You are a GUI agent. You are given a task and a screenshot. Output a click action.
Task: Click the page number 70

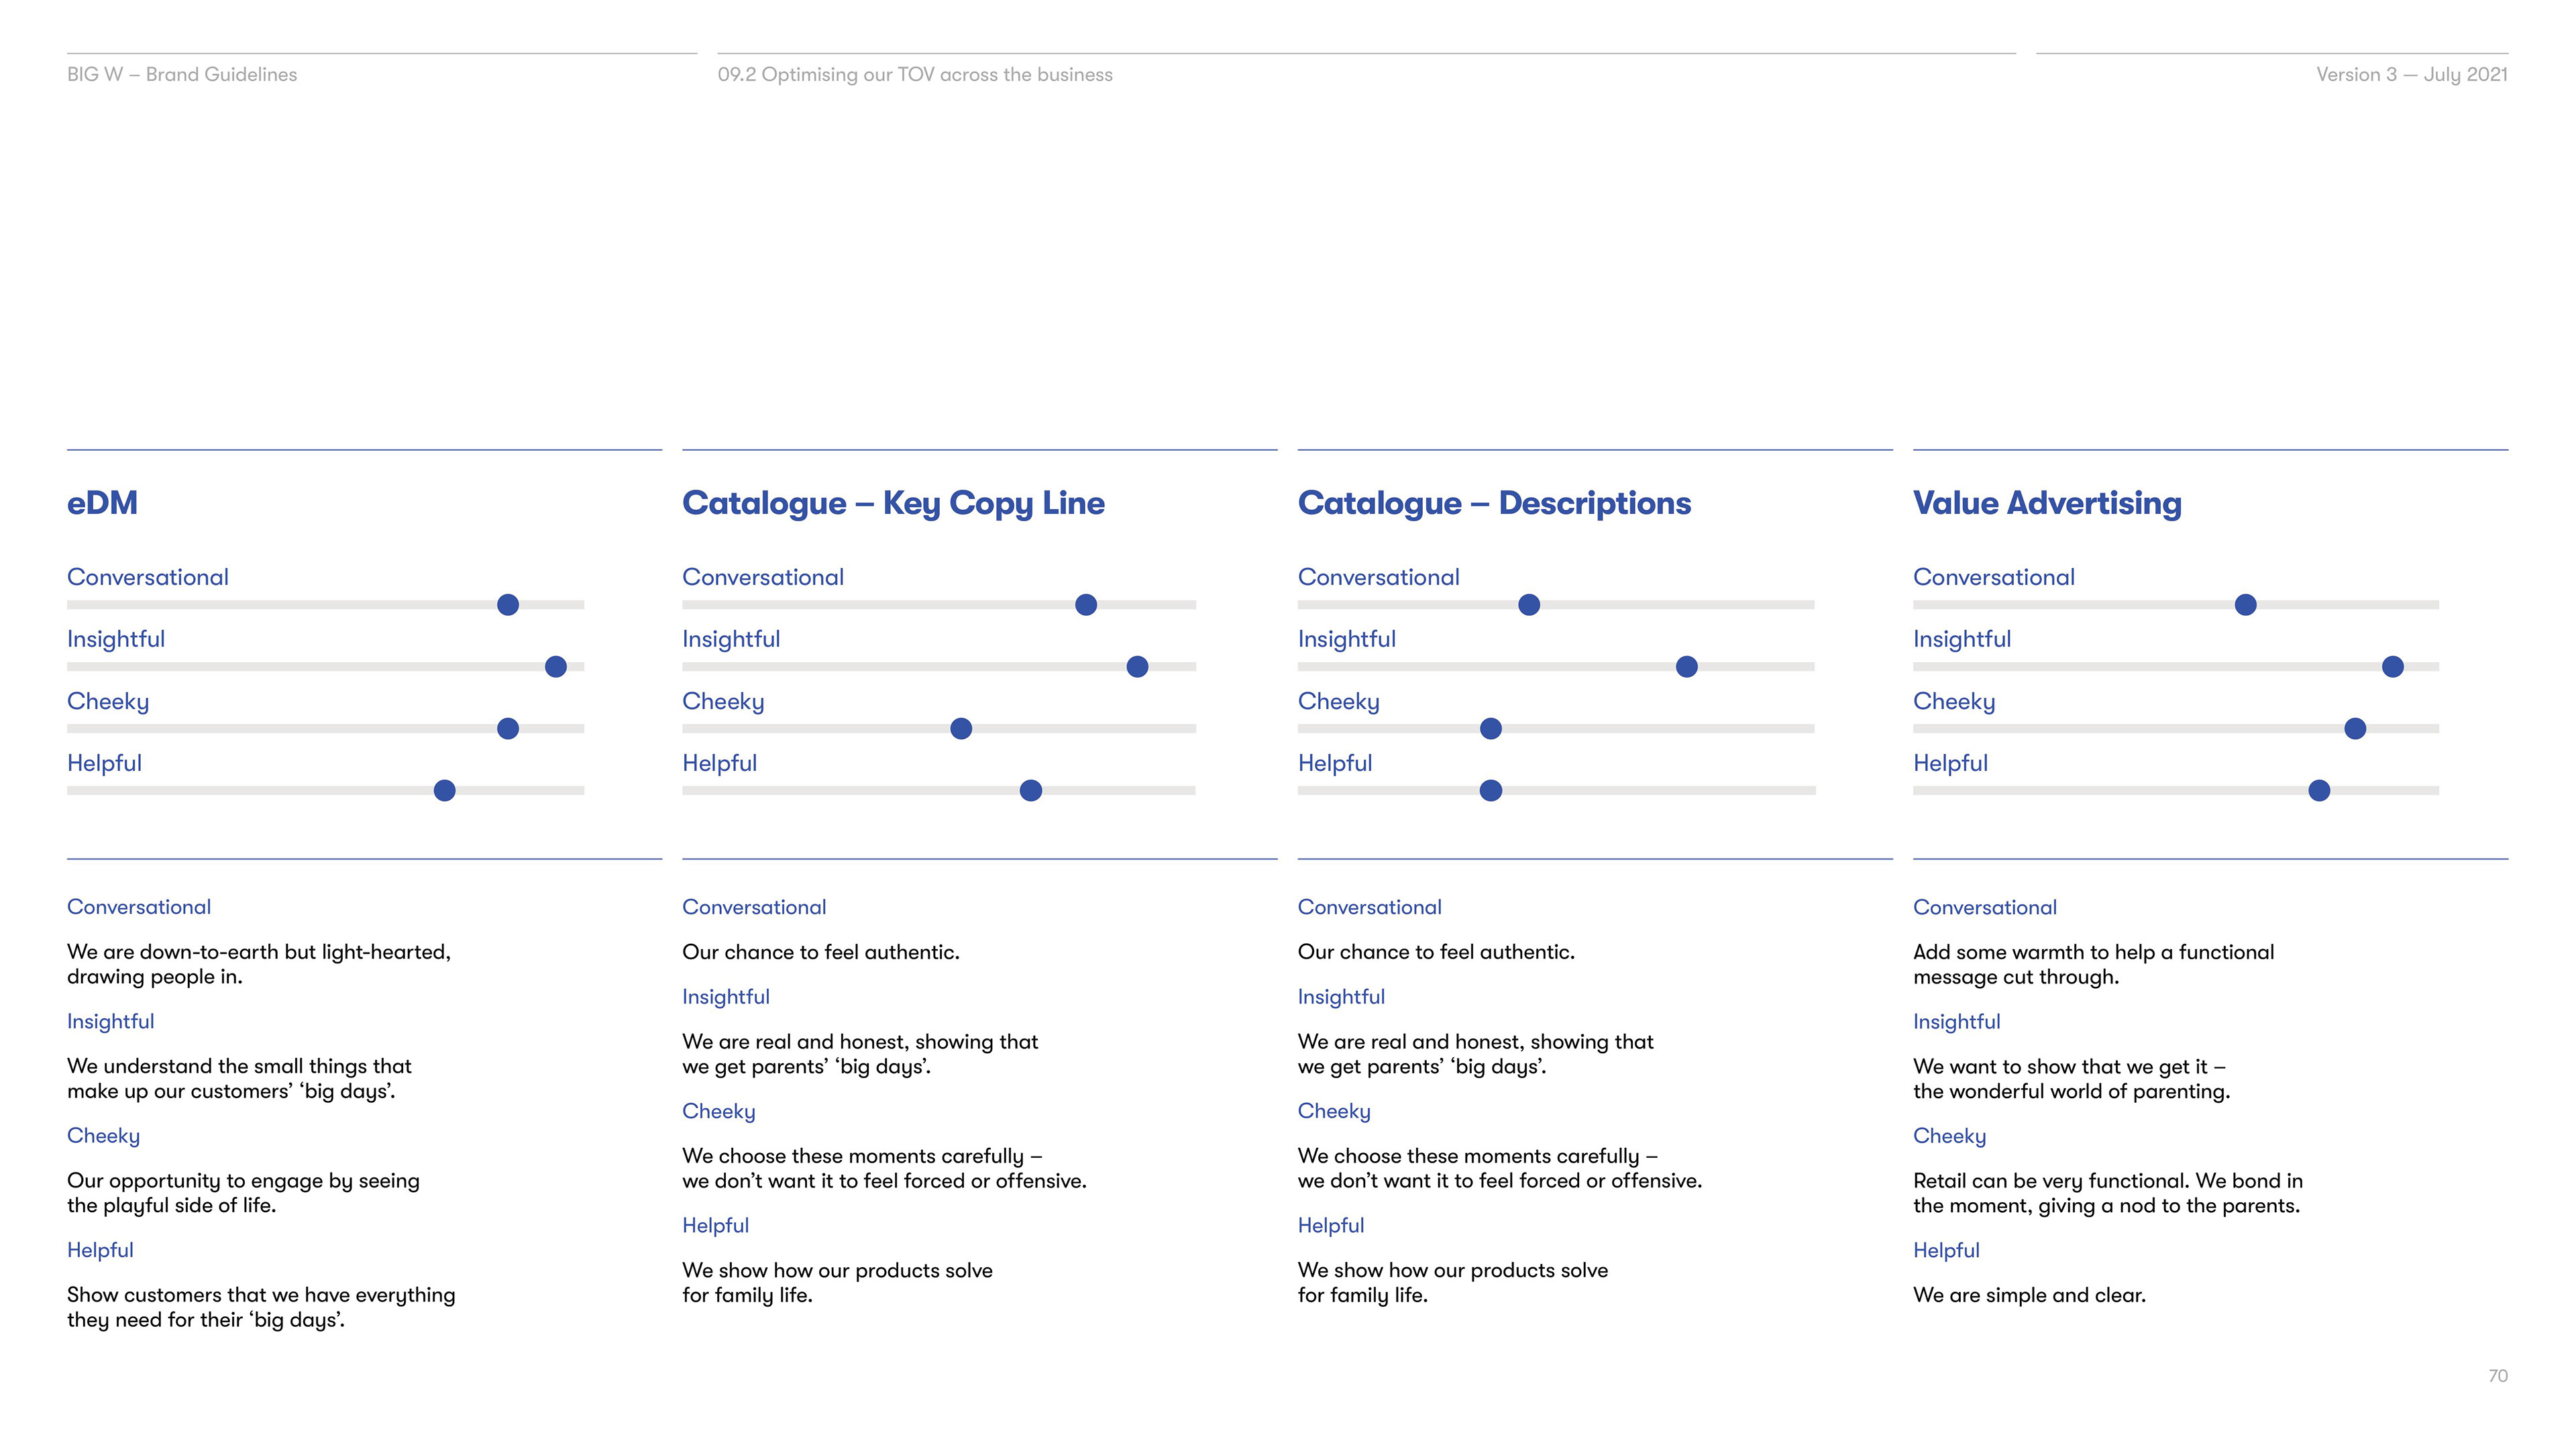click(2497, 1376)
